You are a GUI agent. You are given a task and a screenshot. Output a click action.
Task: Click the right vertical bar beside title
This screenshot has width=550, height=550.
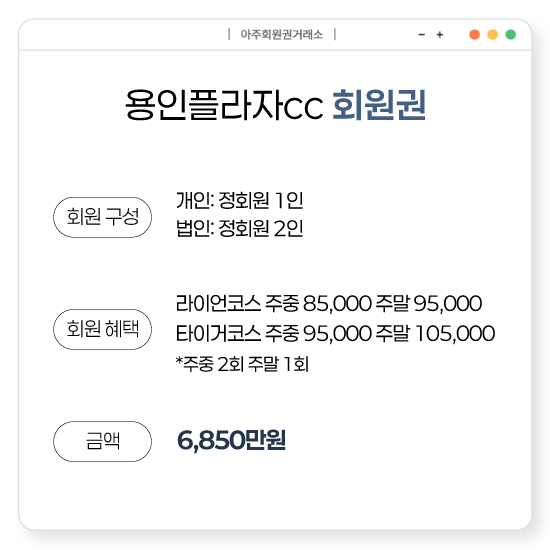[x=335, y=34]
